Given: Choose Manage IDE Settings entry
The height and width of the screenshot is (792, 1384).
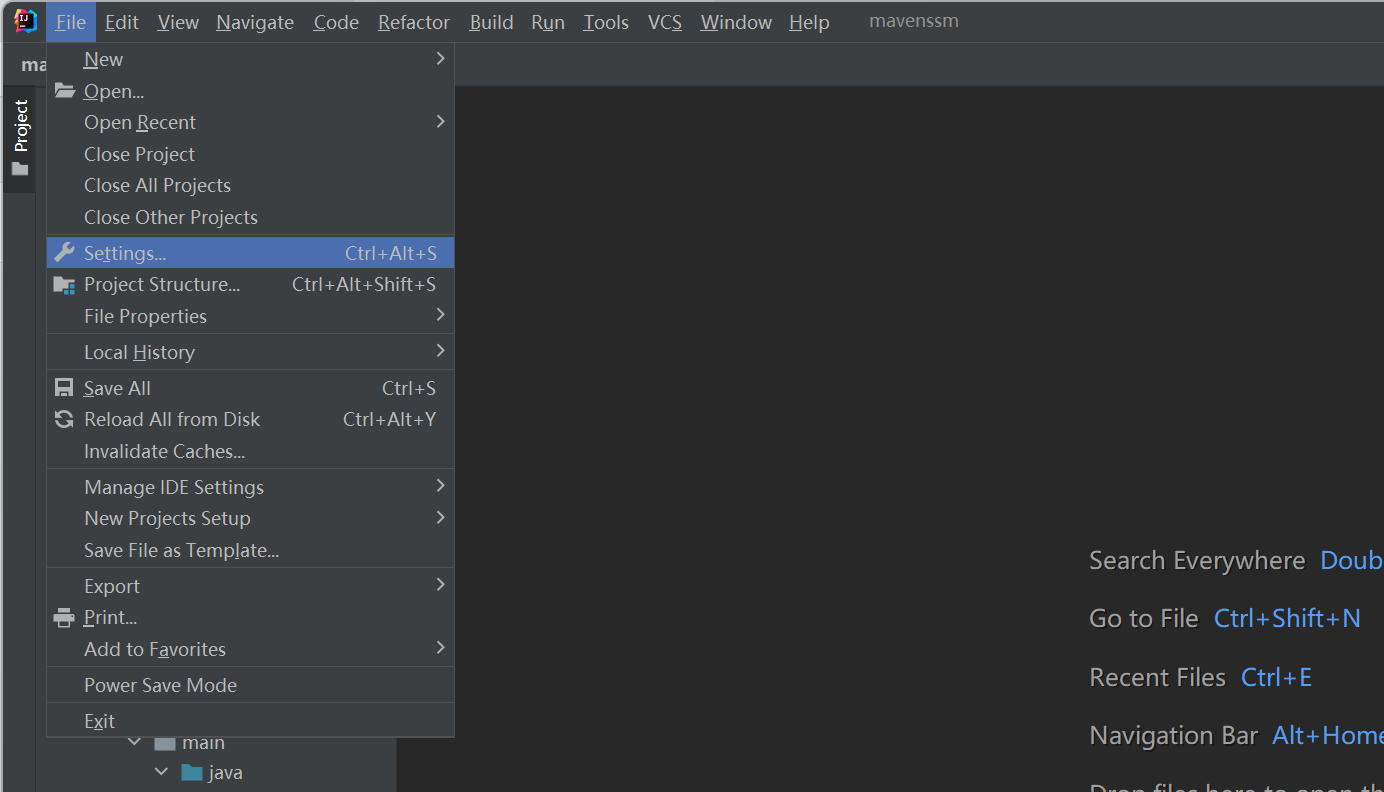Looking at the screenshot, I should tap(250, 487).
